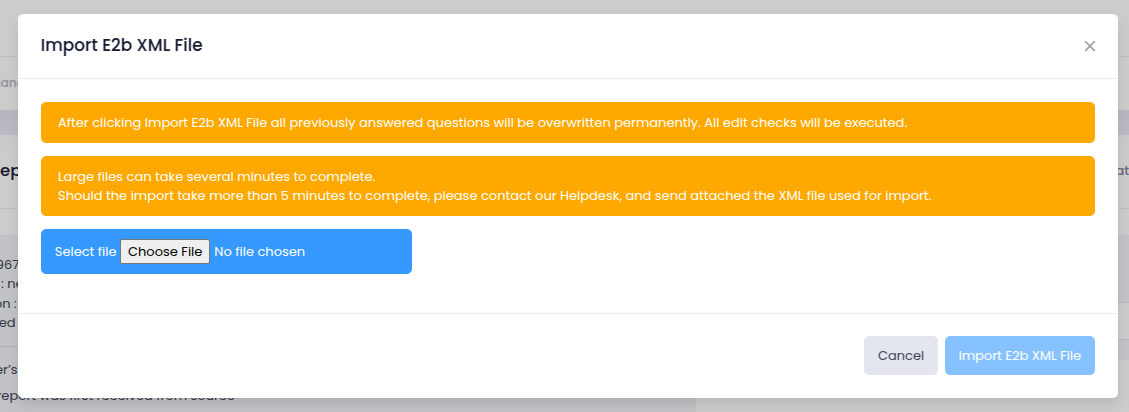Click the Choose File button
This screenshot has width=1129, height=412.
tap(165, 251)
